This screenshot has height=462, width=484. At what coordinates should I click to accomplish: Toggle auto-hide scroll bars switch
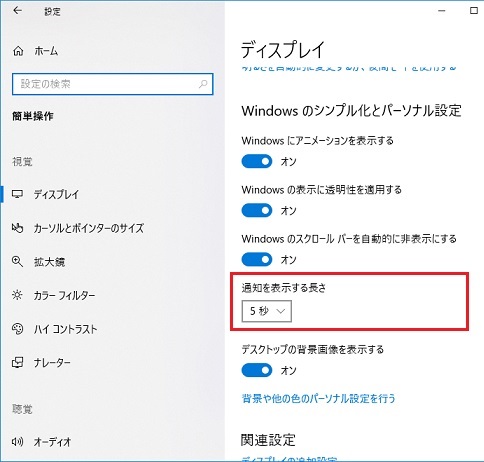click(257, 259)
